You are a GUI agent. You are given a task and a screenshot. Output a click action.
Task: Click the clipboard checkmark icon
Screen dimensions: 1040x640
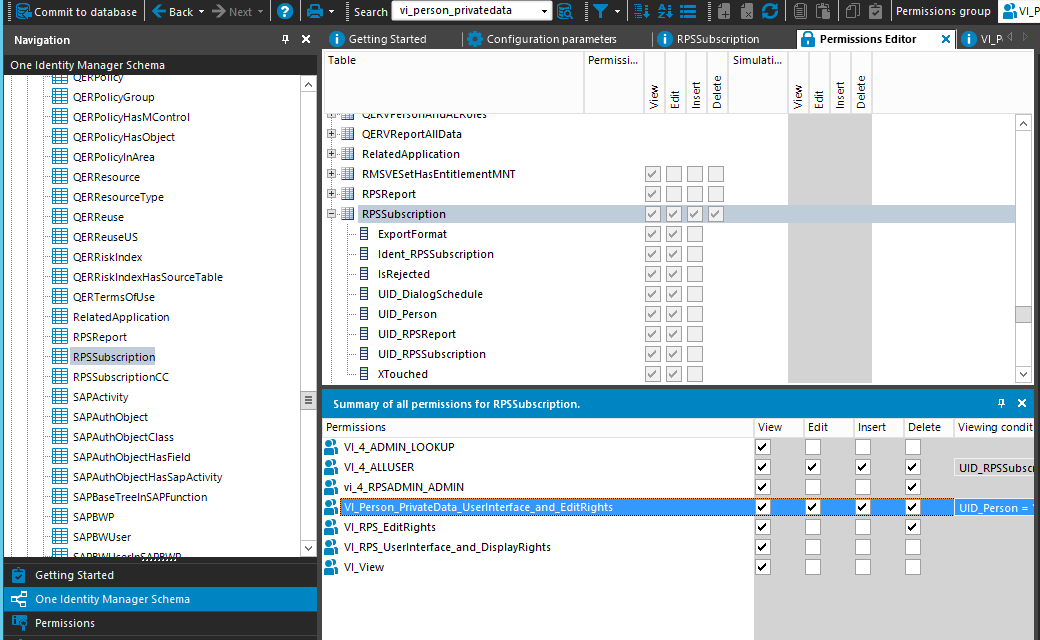point(876,11)
